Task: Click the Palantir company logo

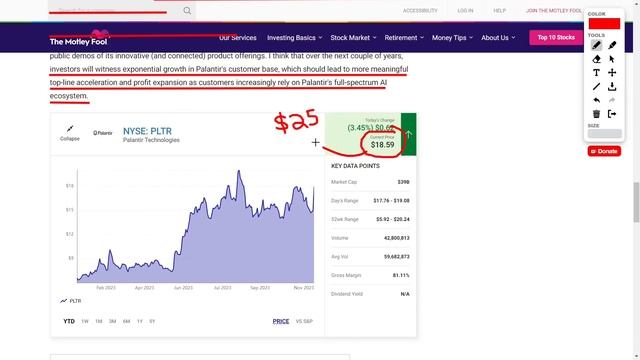Action: (x=102, y=133)
